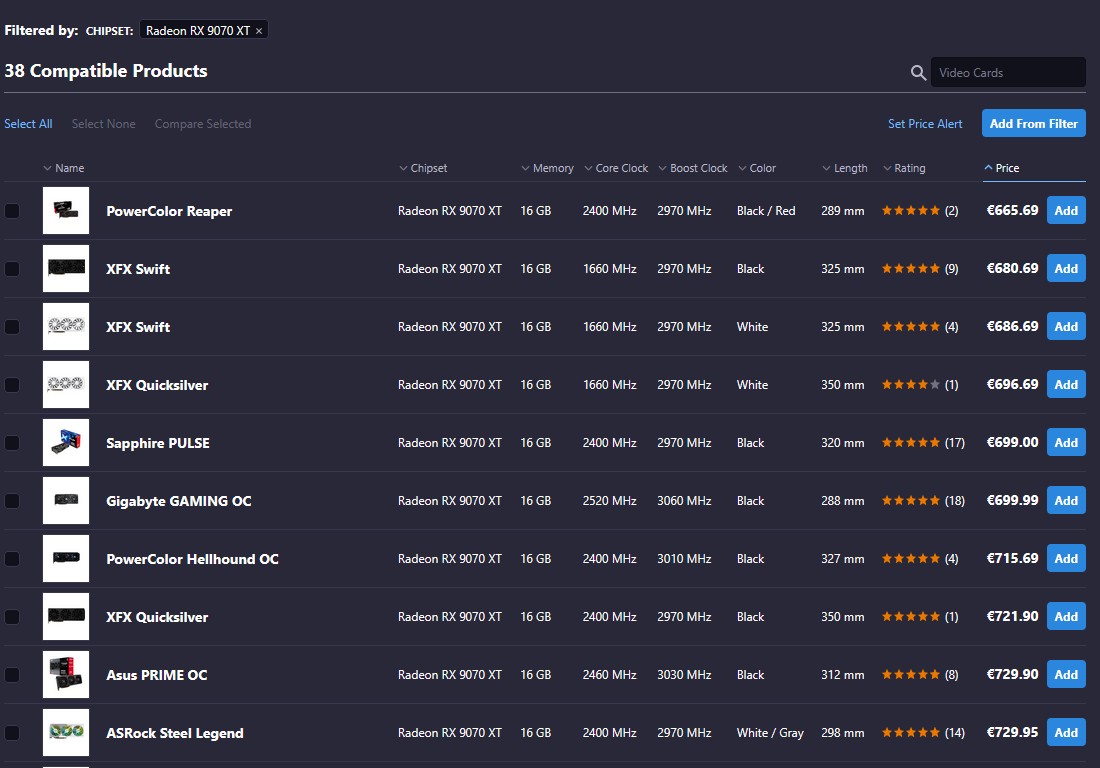The height and width of the screenshot is (768, 1100).
Task: Sort by Length column header
Action: click(x=845, y=168)
